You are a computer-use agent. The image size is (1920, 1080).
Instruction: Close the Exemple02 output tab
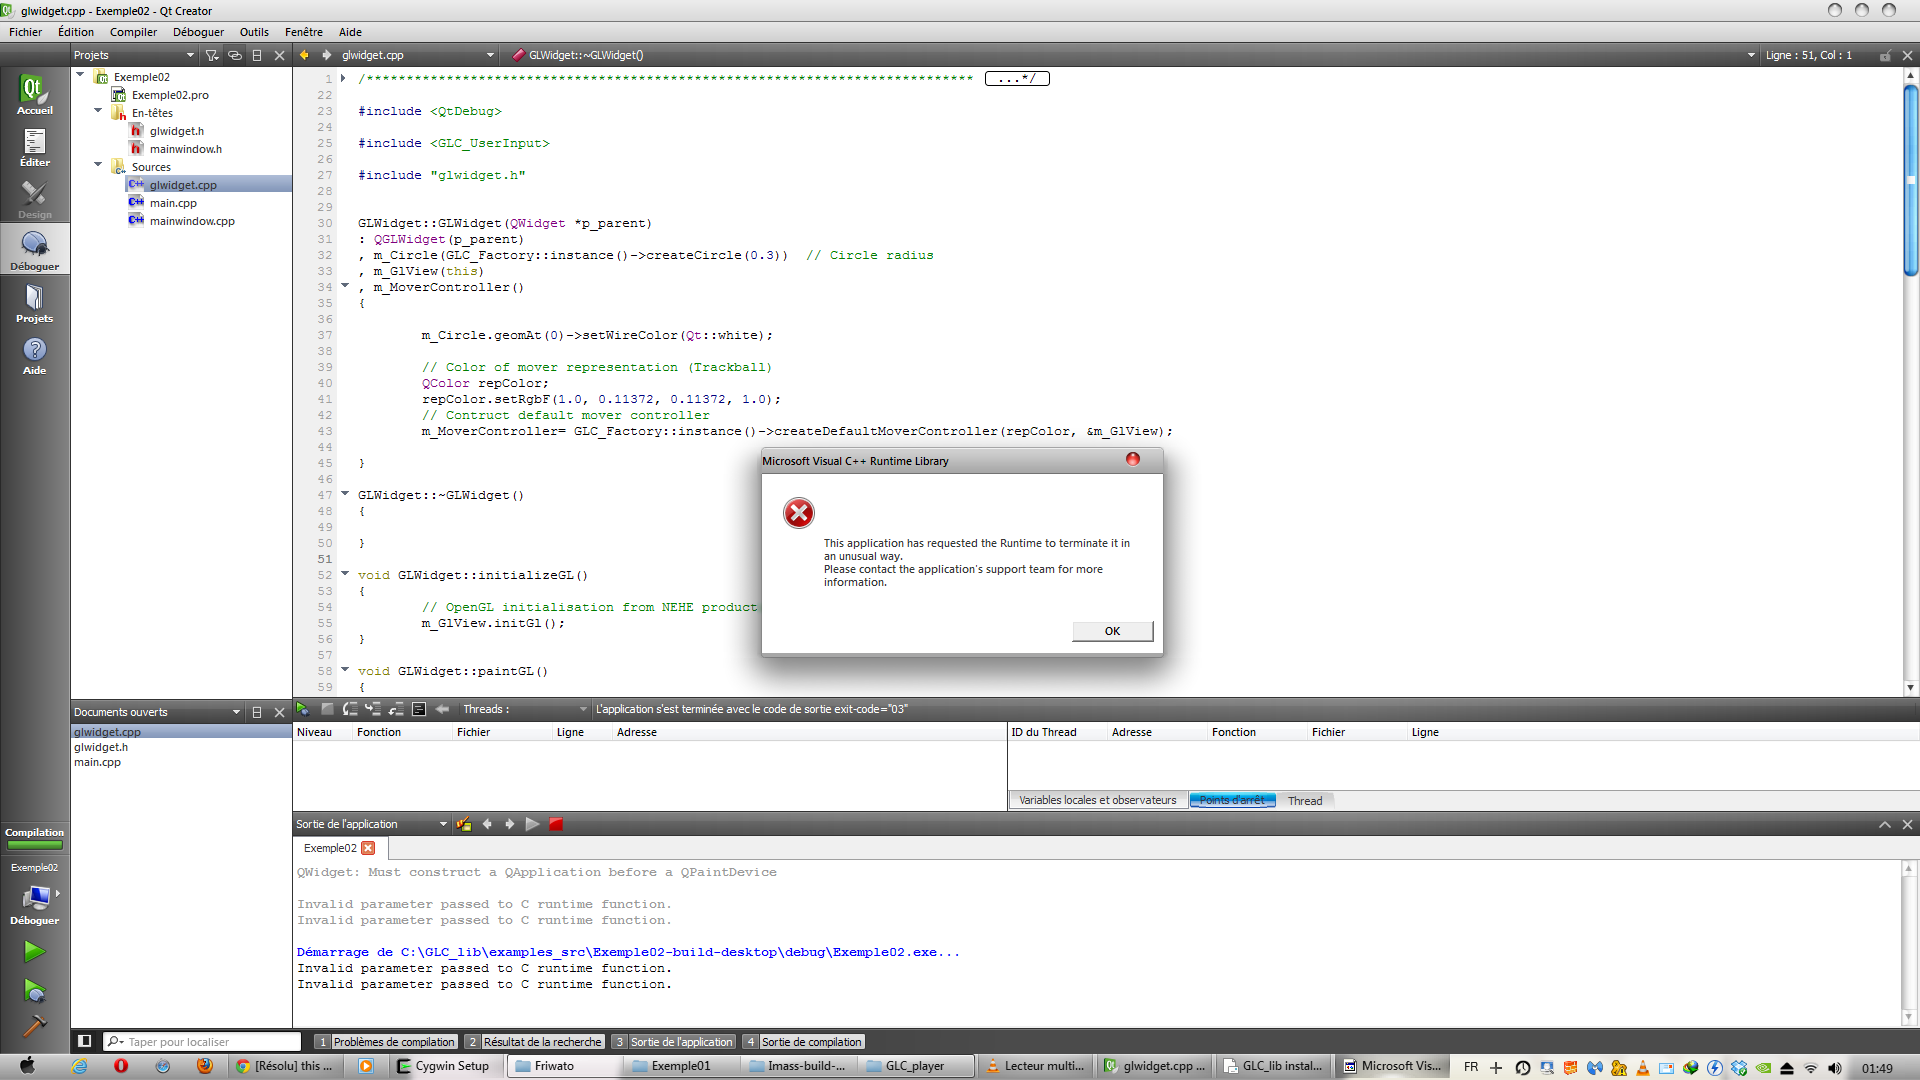click(x=369, y=847)
